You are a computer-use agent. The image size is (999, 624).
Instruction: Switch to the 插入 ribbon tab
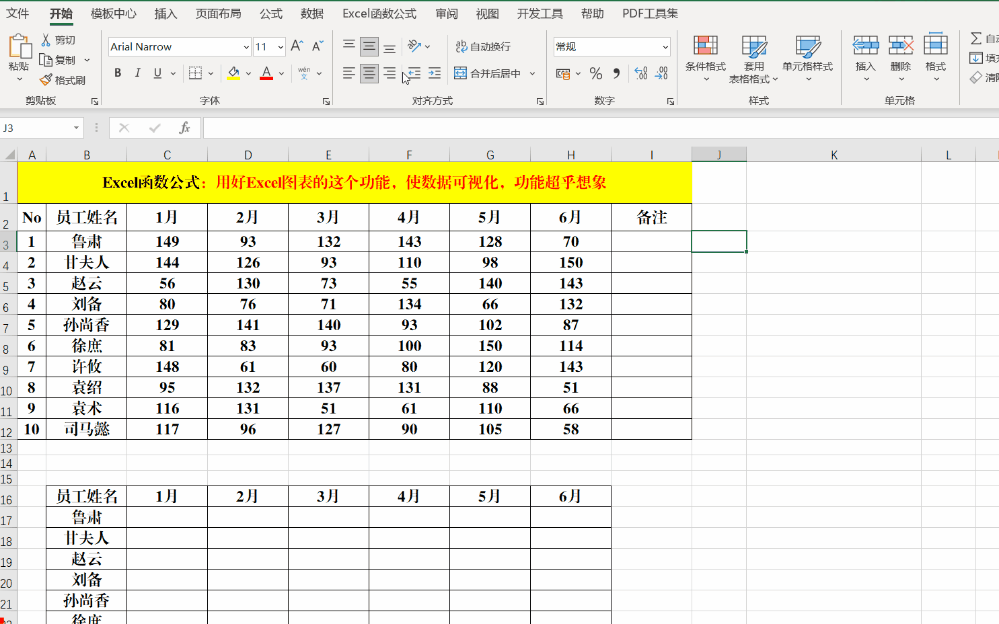pyautogui.click(x=166, y=13)
